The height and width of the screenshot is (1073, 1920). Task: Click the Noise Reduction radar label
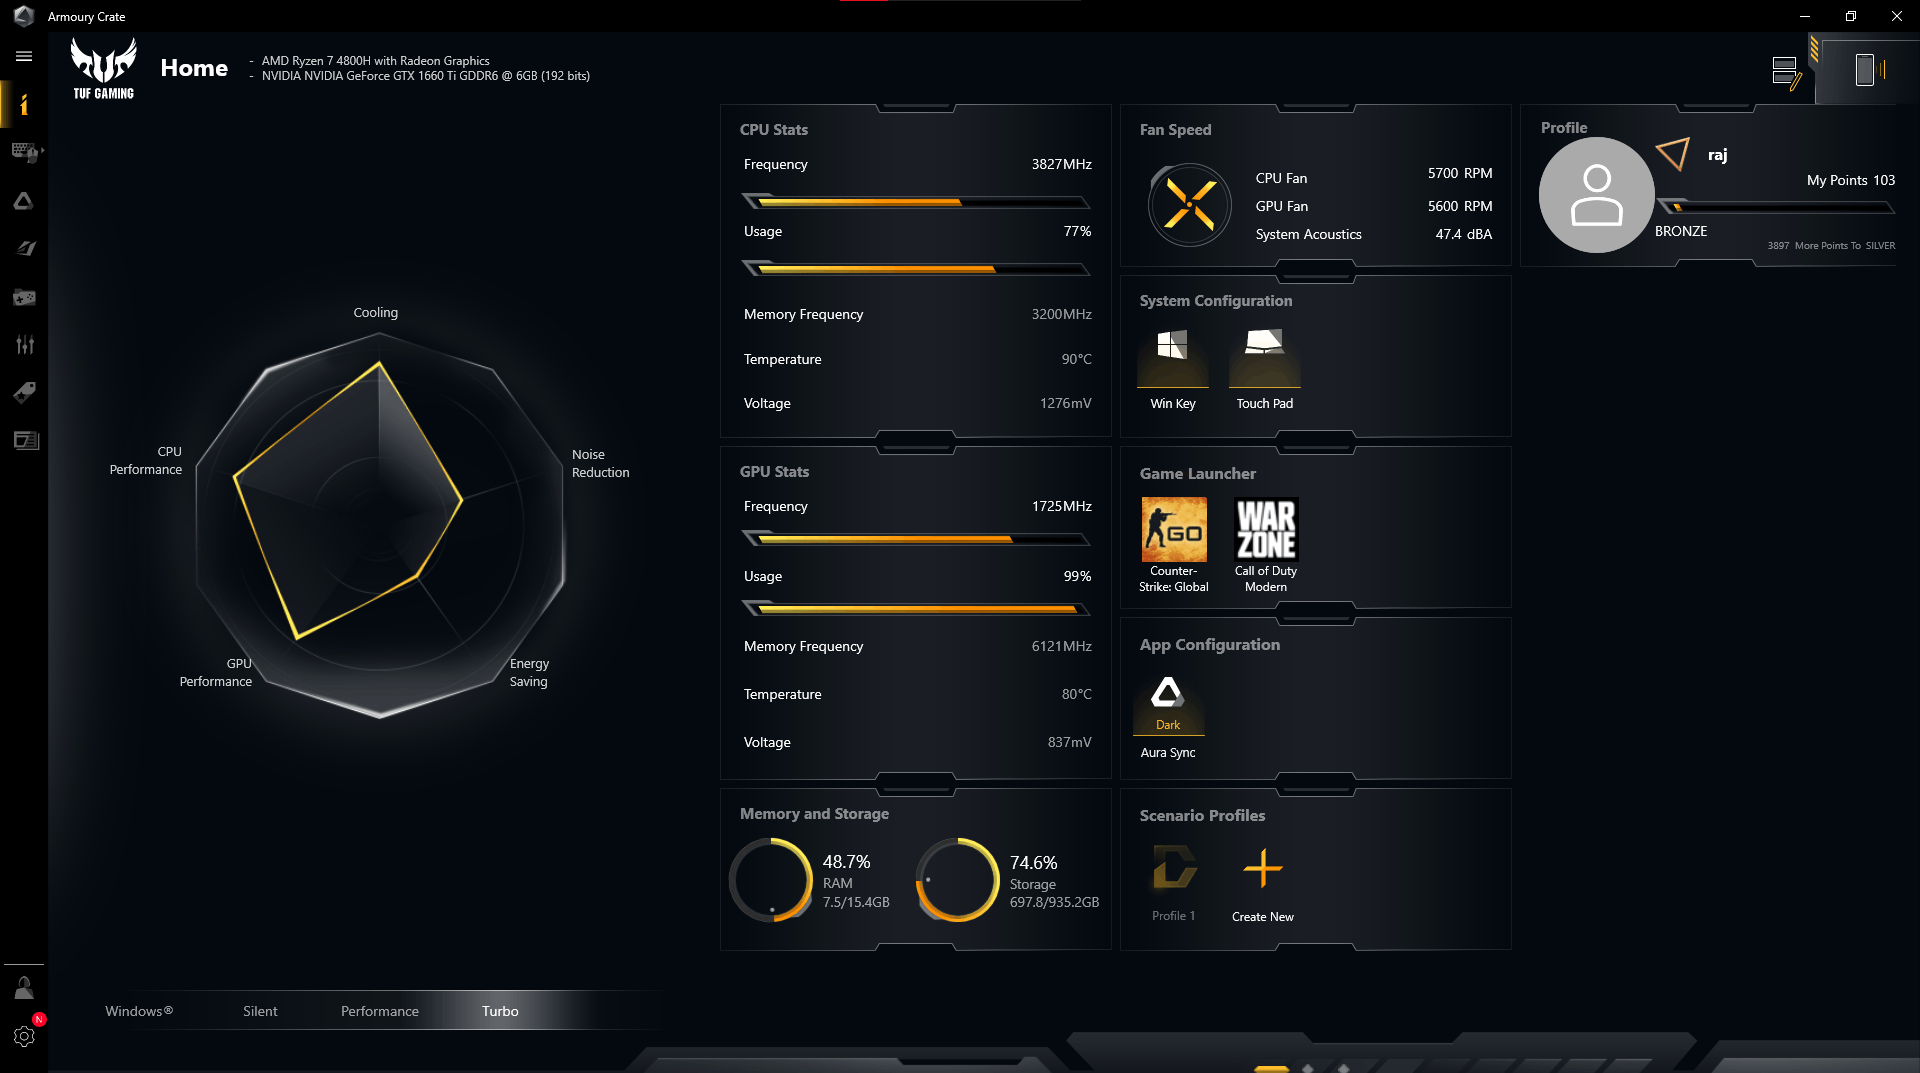click(601, 463)
